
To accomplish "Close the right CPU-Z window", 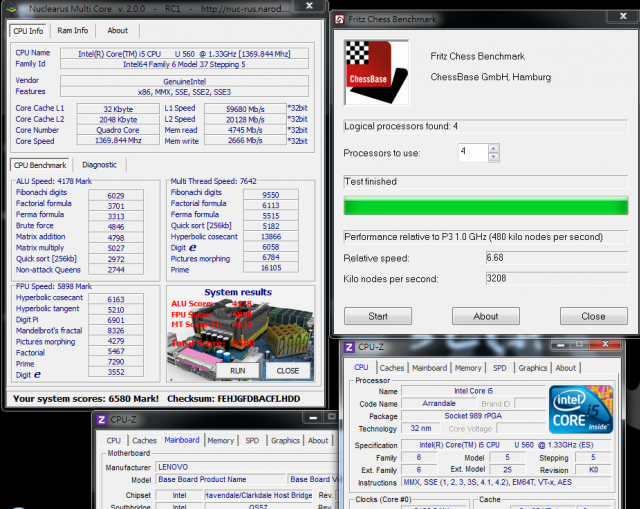I will click(605, 345).
